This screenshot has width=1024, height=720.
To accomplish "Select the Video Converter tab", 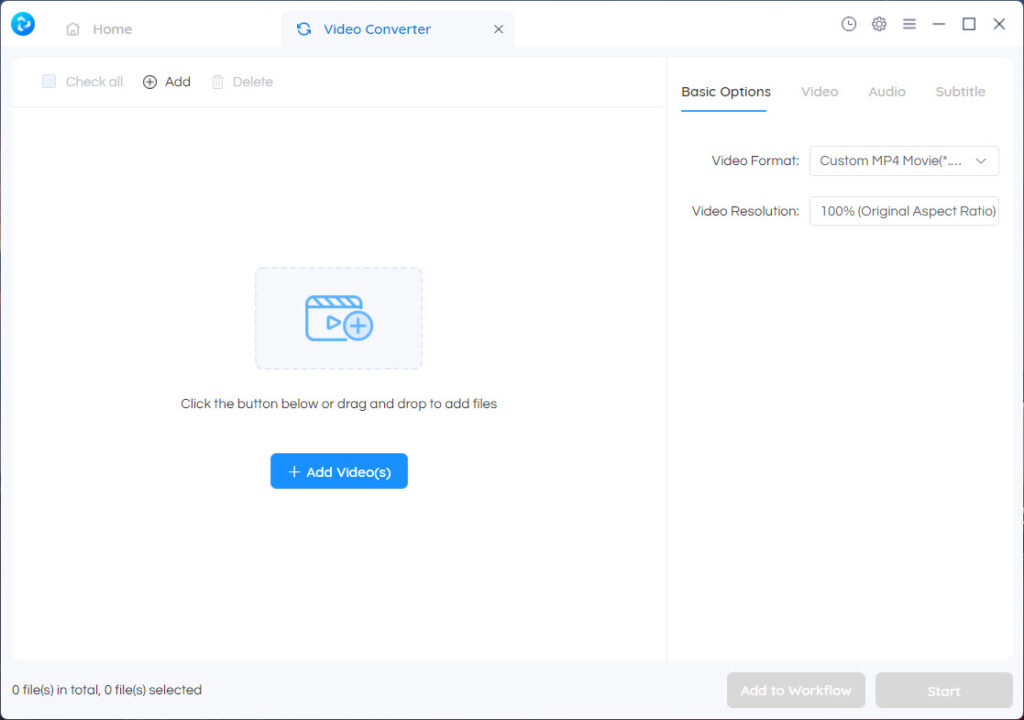I will point(397,29).
